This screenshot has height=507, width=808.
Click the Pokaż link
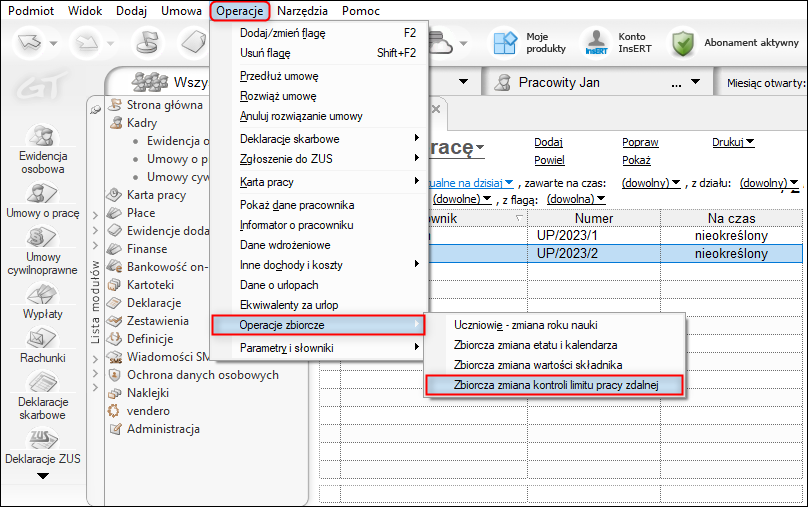636,160
